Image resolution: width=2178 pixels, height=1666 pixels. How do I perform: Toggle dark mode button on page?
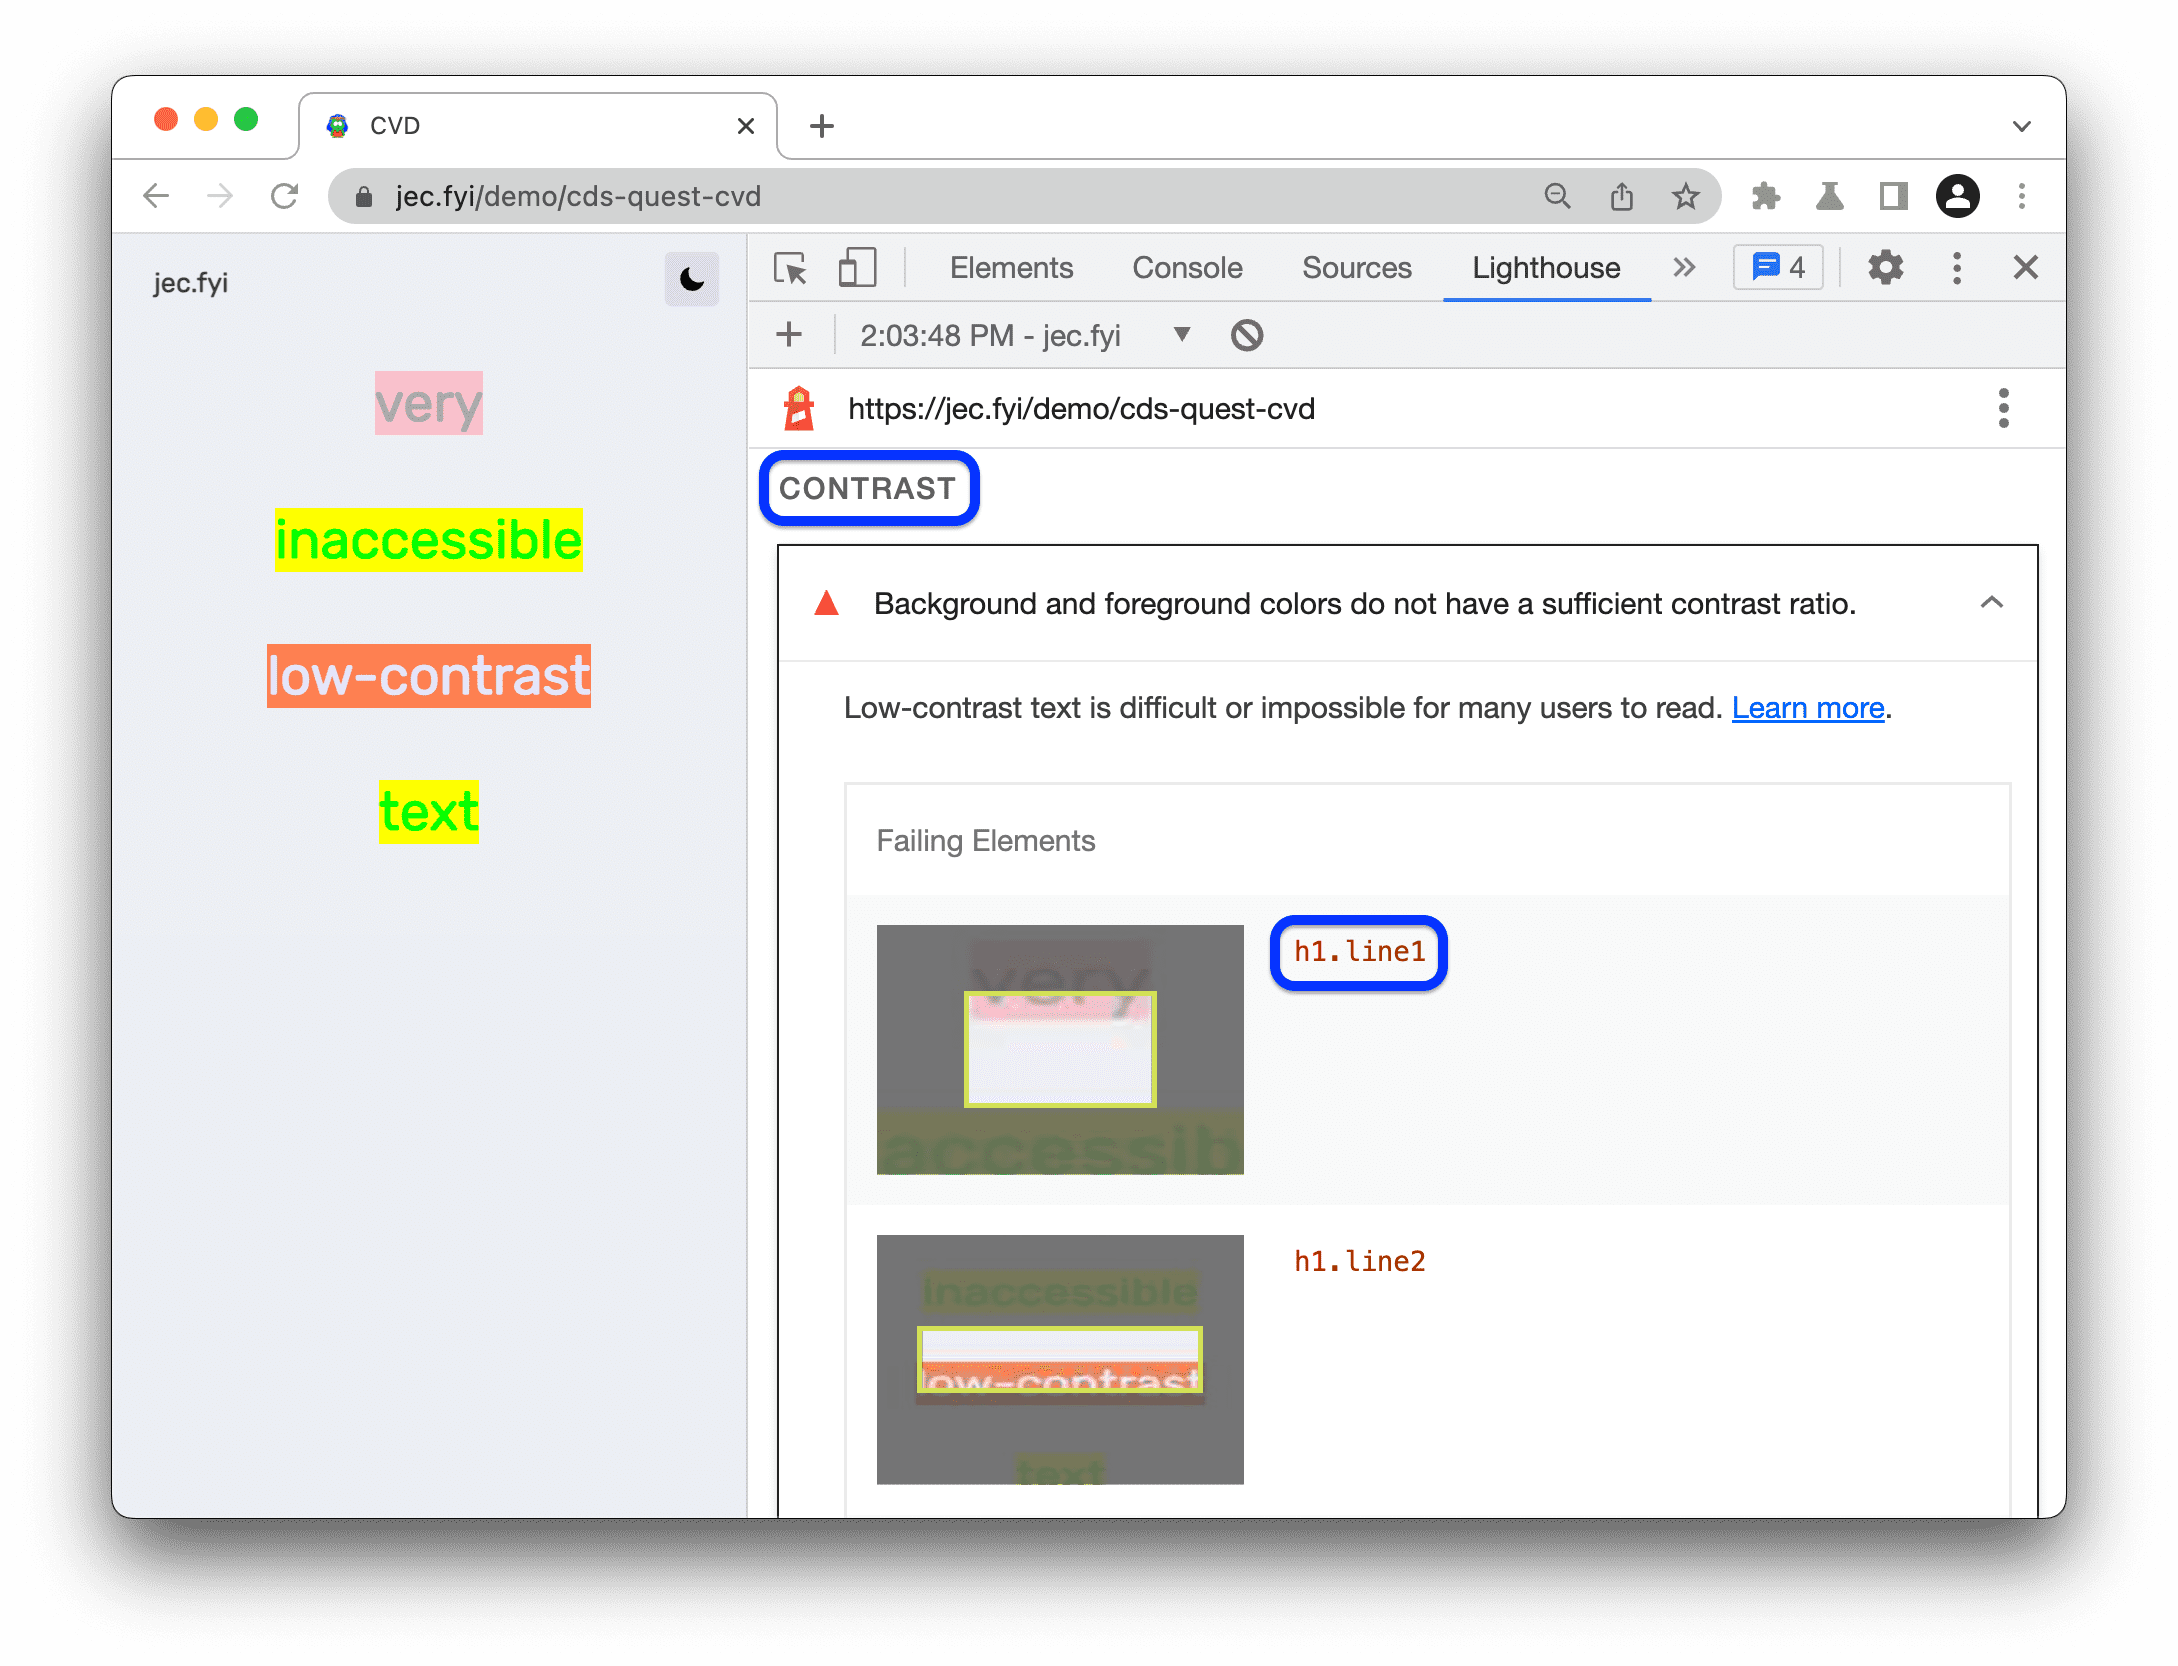tap(691, 284)
